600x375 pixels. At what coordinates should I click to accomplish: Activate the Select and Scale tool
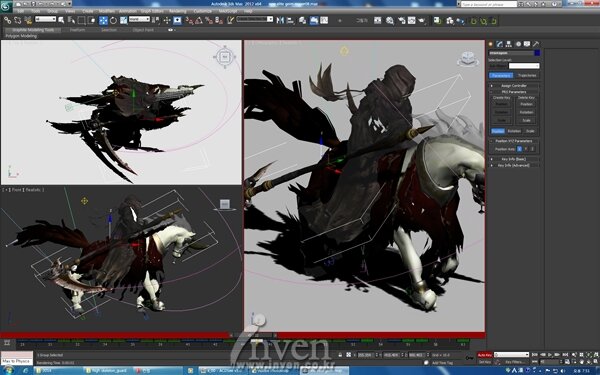click(124, 20)
